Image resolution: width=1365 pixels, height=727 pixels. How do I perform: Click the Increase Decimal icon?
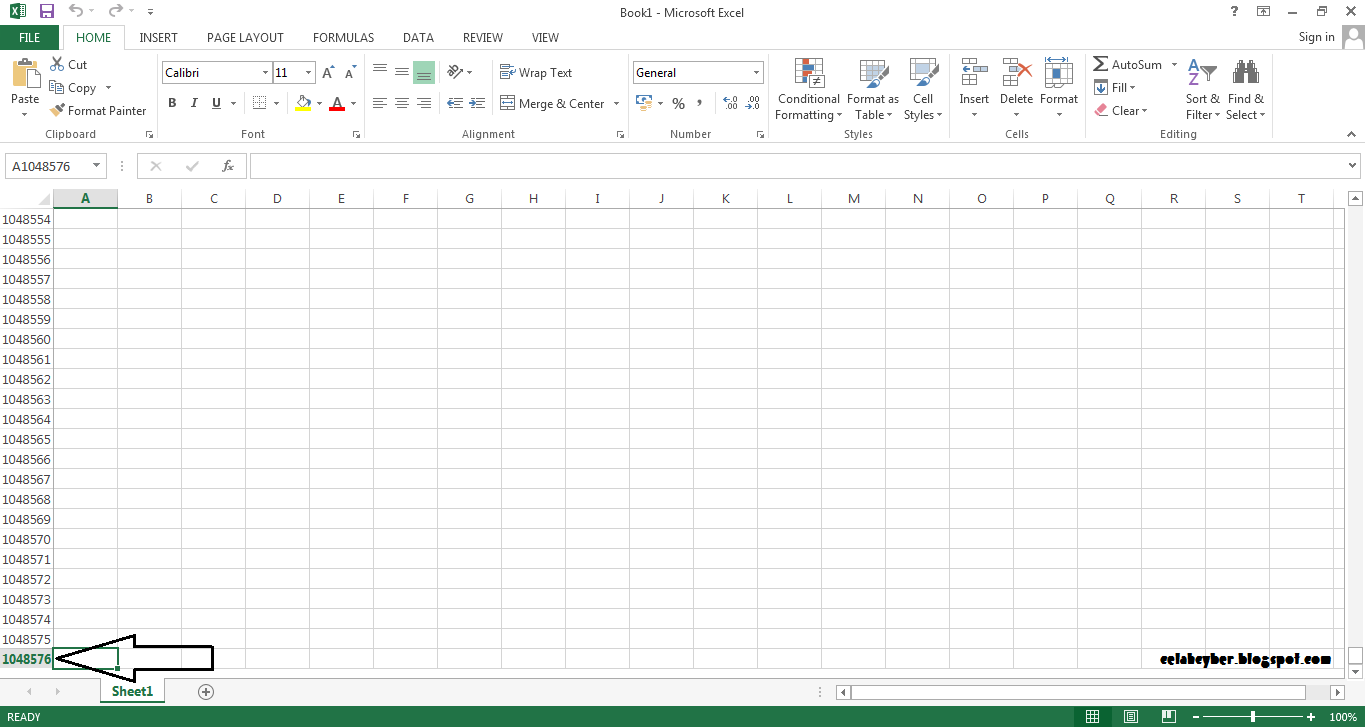coord(730,103)
